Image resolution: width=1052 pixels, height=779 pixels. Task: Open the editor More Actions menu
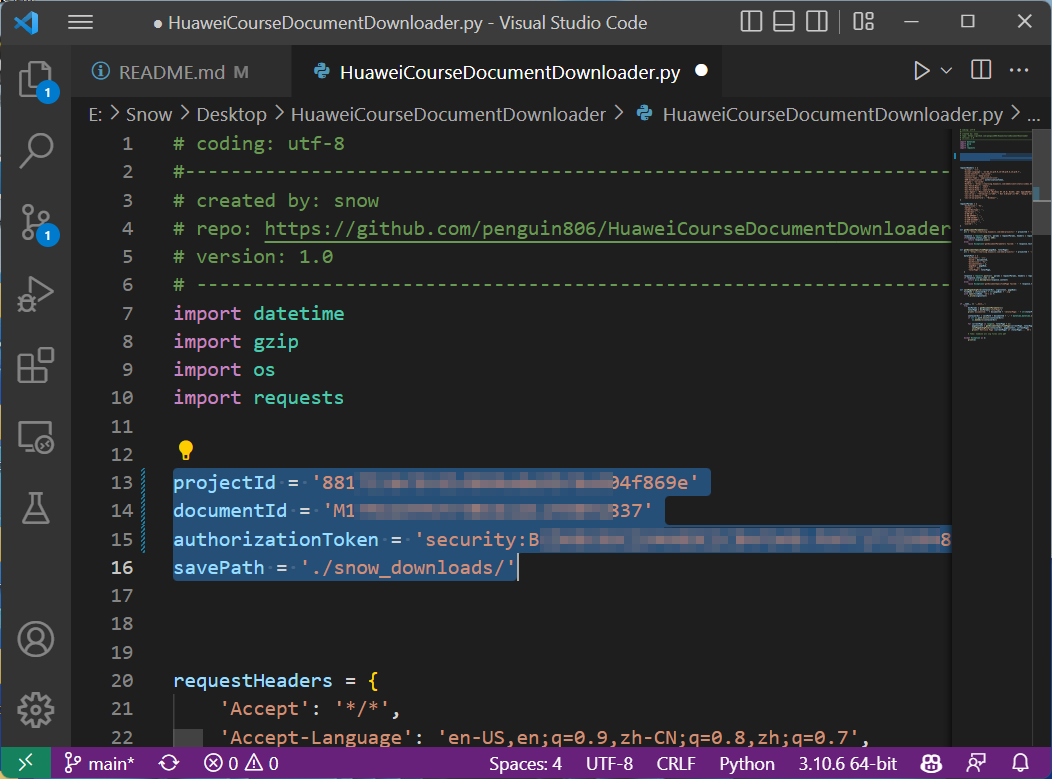coord(1018,70)
